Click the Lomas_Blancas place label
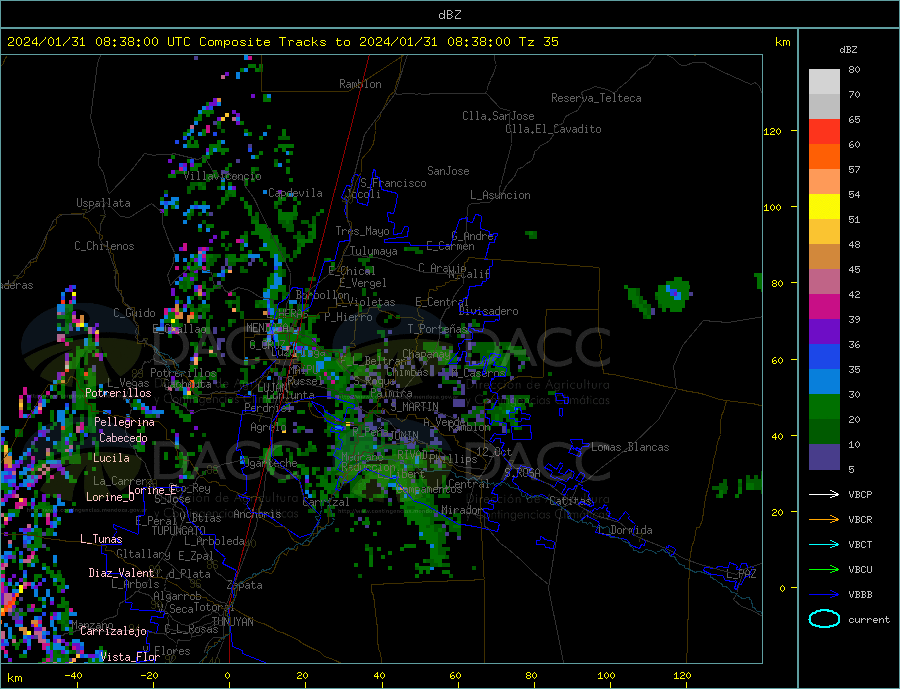 630,447
